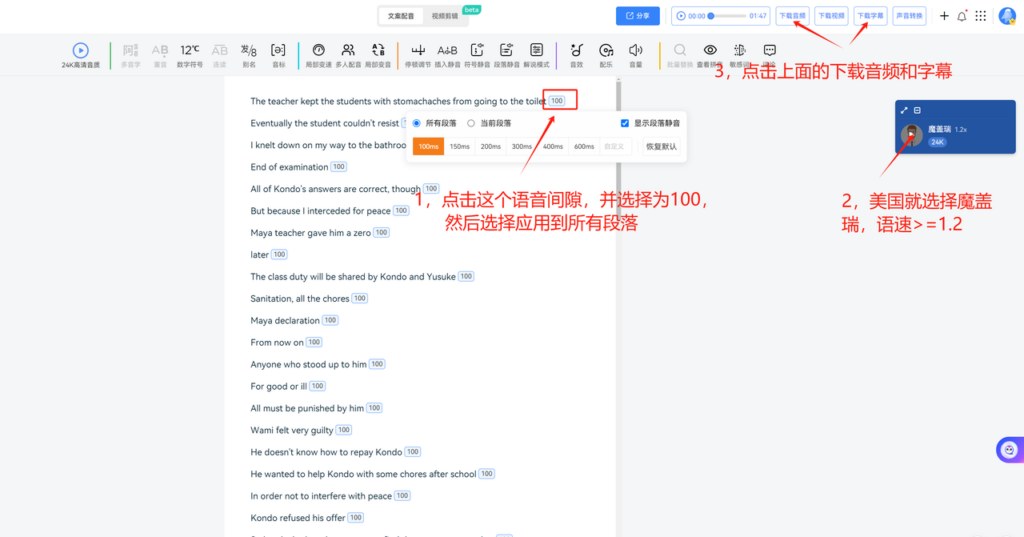Open the 敏感词 sensitive words tool

pyautogui.click(x=740, y=55)
